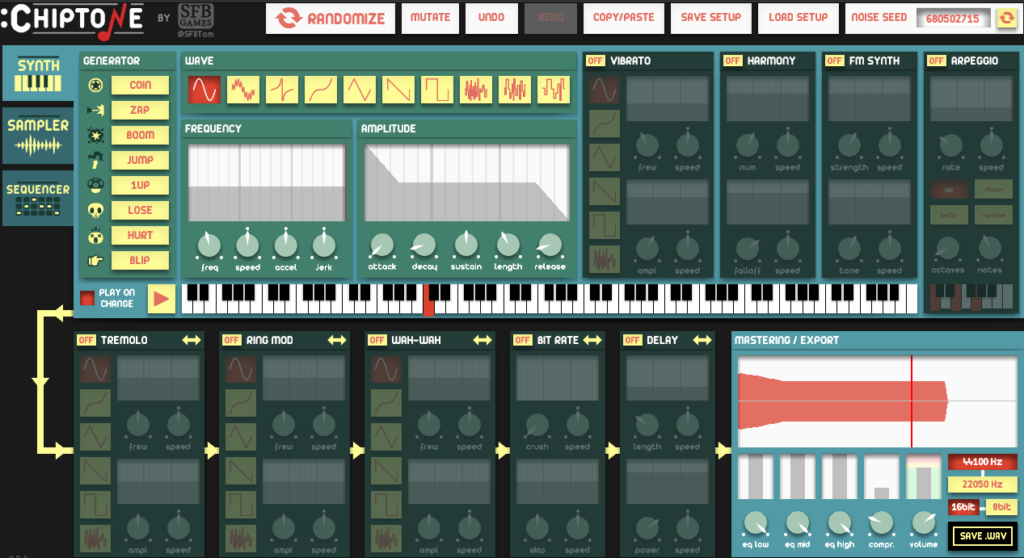This screenshot has height=558, width=1024.
Task: Click the amplitude envelope graph
Action: tap(466, 183)
